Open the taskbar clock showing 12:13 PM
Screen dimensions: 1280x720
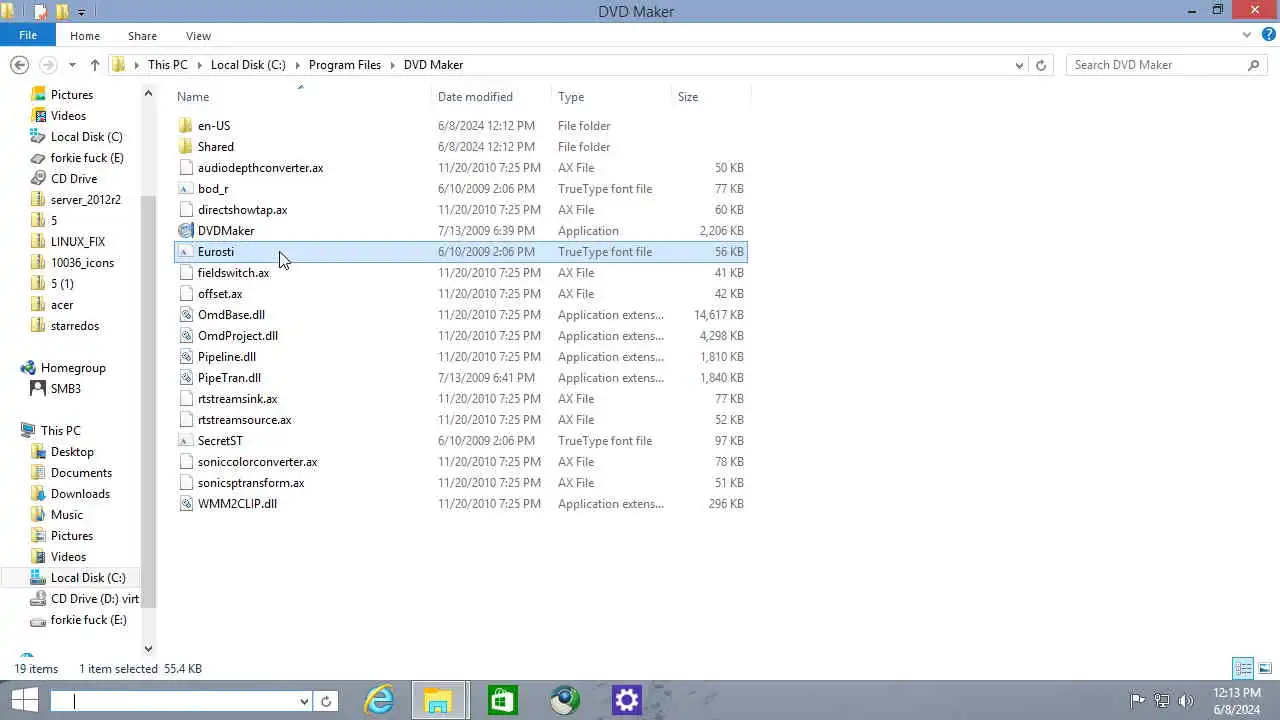point(1236,701)
